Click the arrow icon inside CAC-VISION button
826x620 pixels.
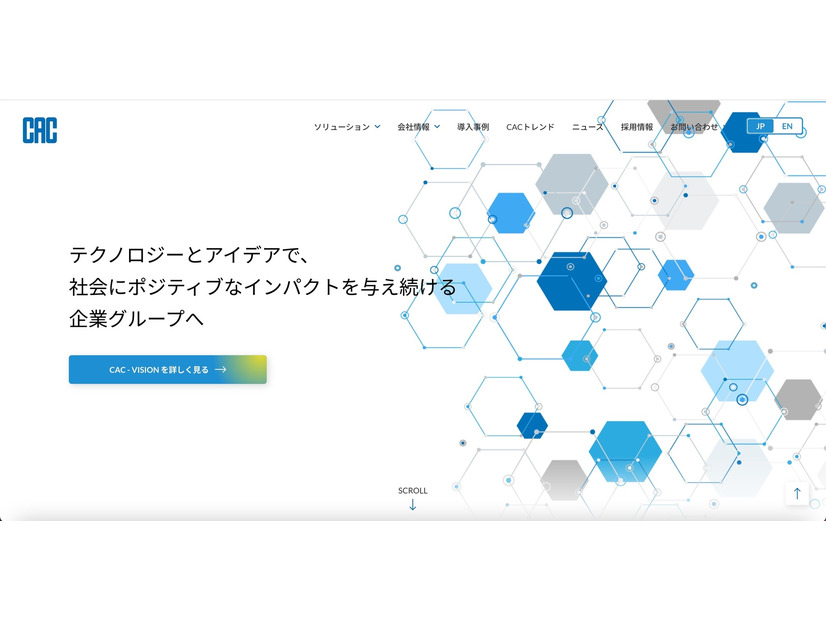pos(221,369)
